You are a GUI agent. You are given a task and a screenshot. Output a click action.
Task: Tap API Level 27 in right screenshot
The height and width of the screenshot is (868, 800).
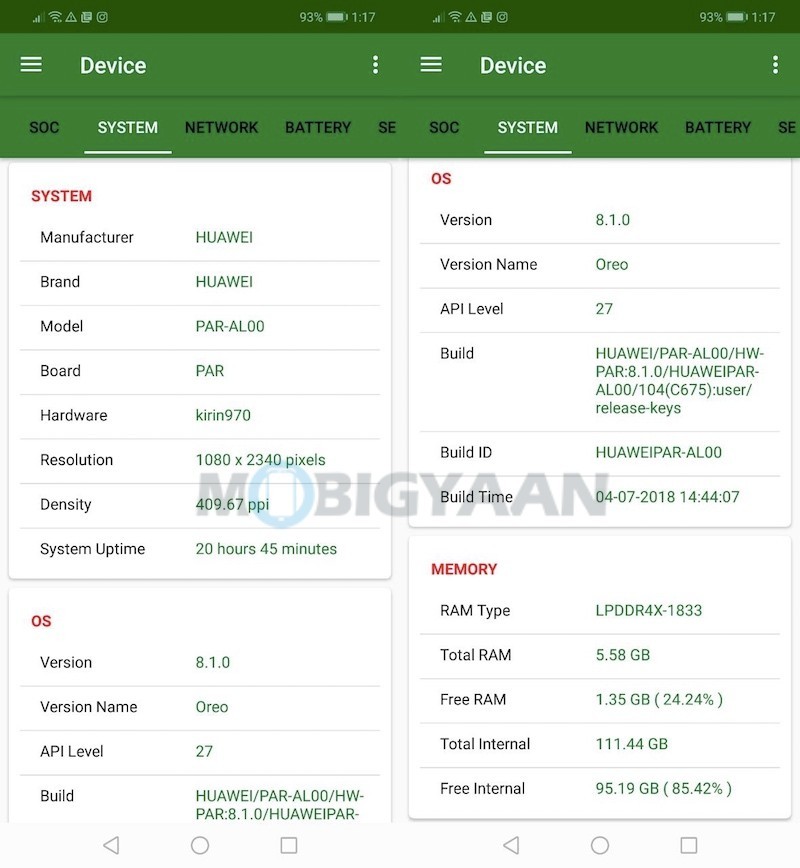tap(604, 308)
